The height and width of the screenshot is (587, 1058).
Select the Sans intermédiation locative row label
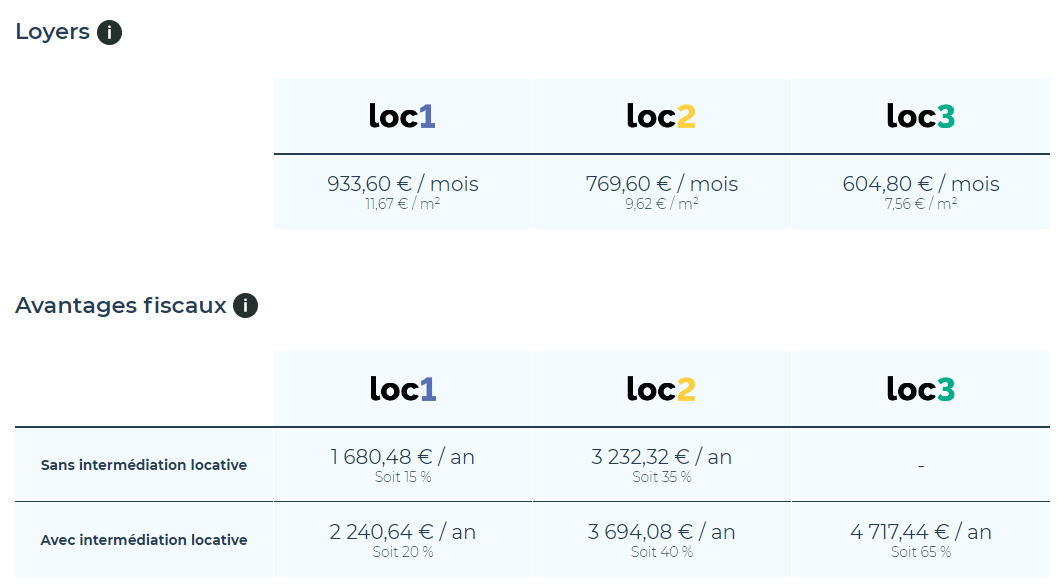(x=144, y=465)
